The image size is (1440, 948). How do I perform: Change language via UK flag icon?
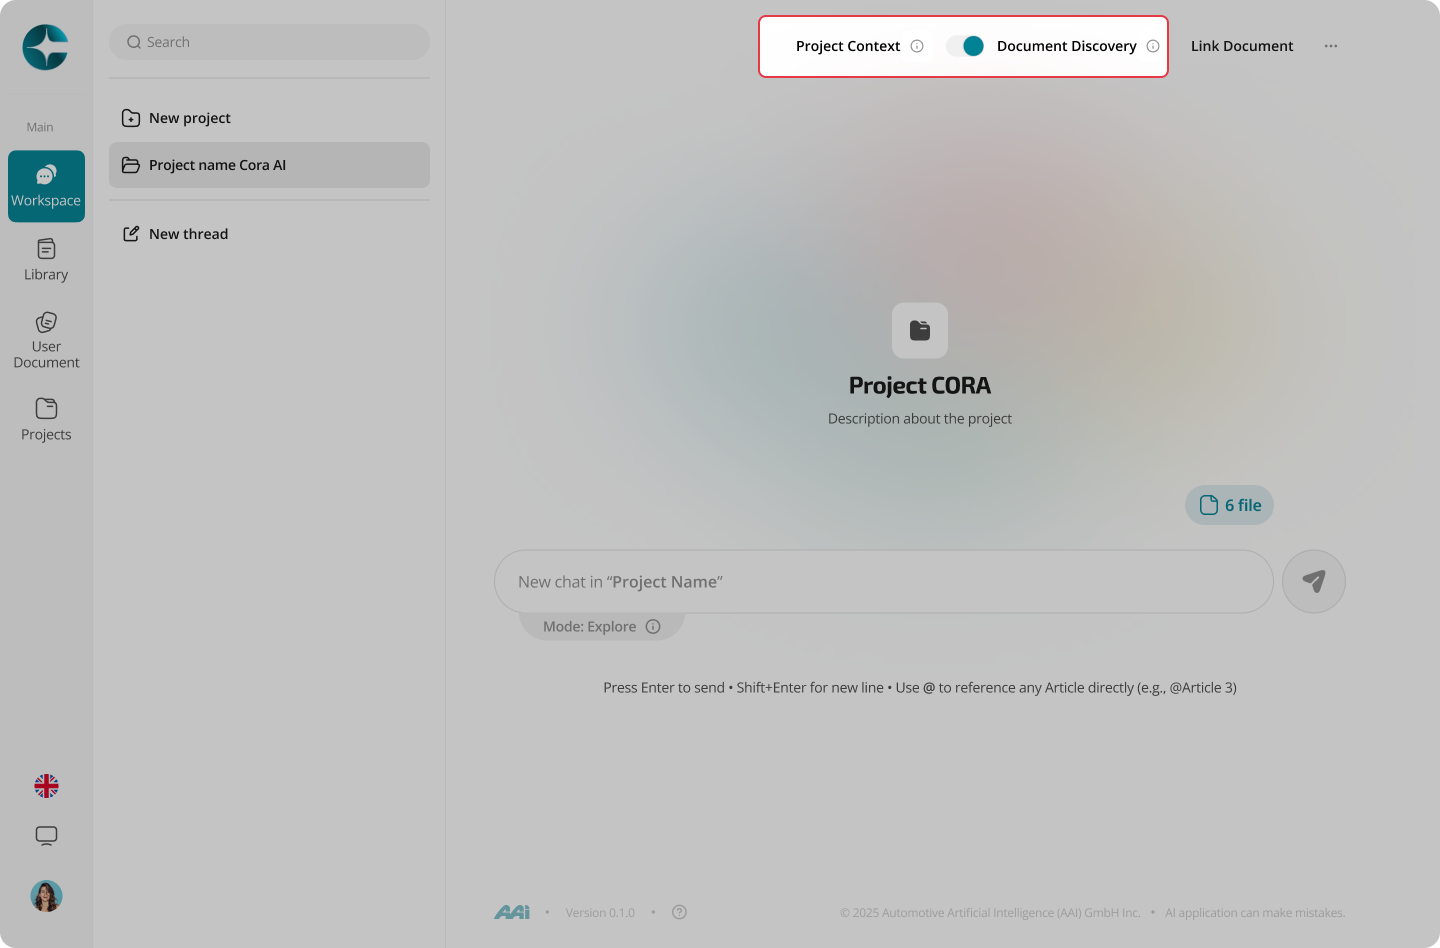coord(46,786)
